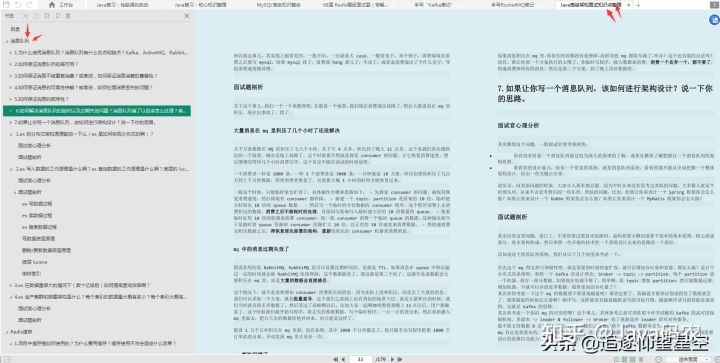The image size is (720, 363).
Task: Open a new tab with the plus button
Action: point(638,5)
